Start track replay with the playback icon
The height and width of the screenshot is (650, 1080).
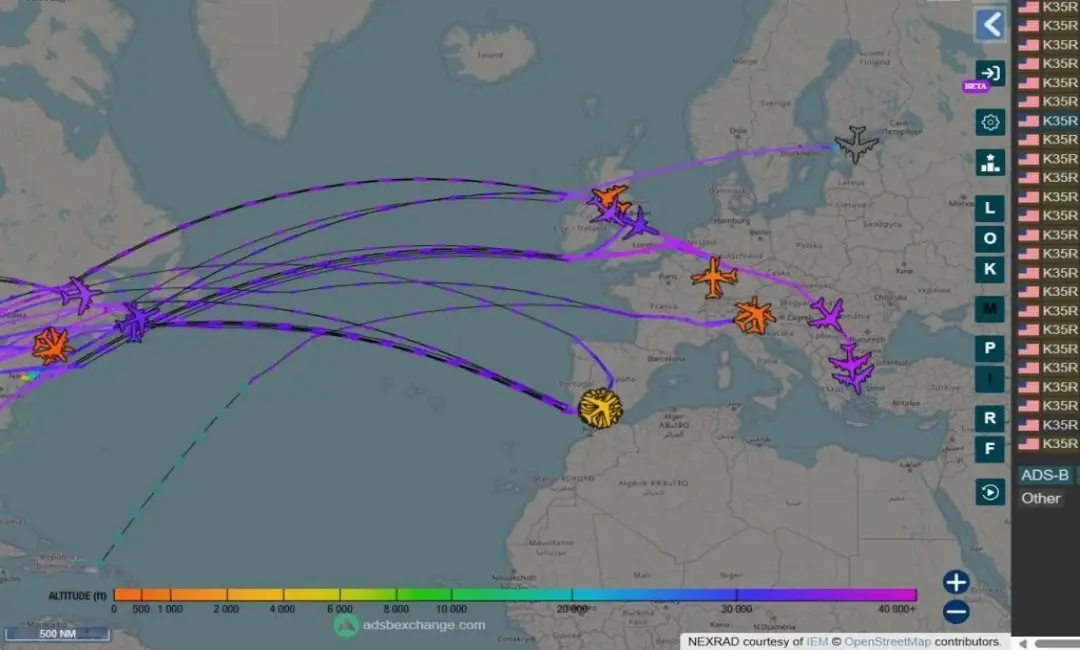990,492
